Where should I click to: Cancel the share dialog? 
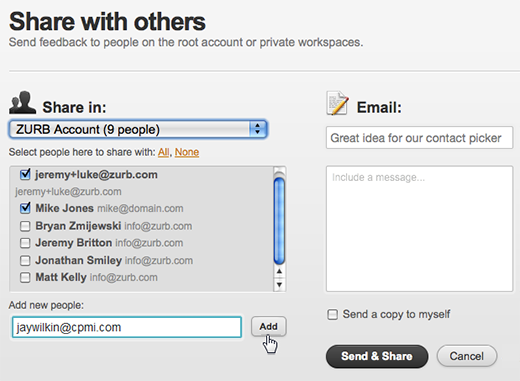pos(467,356)
